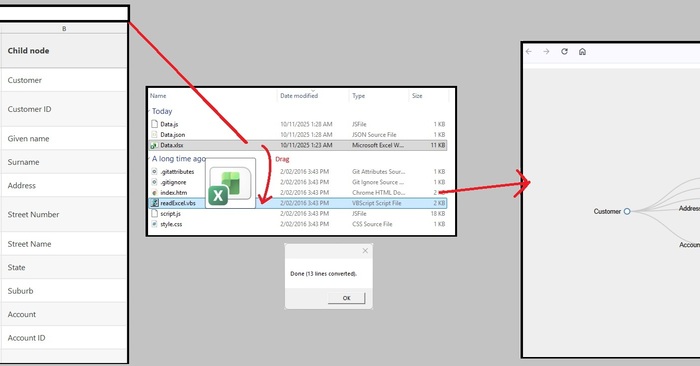The height and width of the screenshot is (366, 700).
Task: Close the Done message dialog with X
Action: tap(365, 251)
